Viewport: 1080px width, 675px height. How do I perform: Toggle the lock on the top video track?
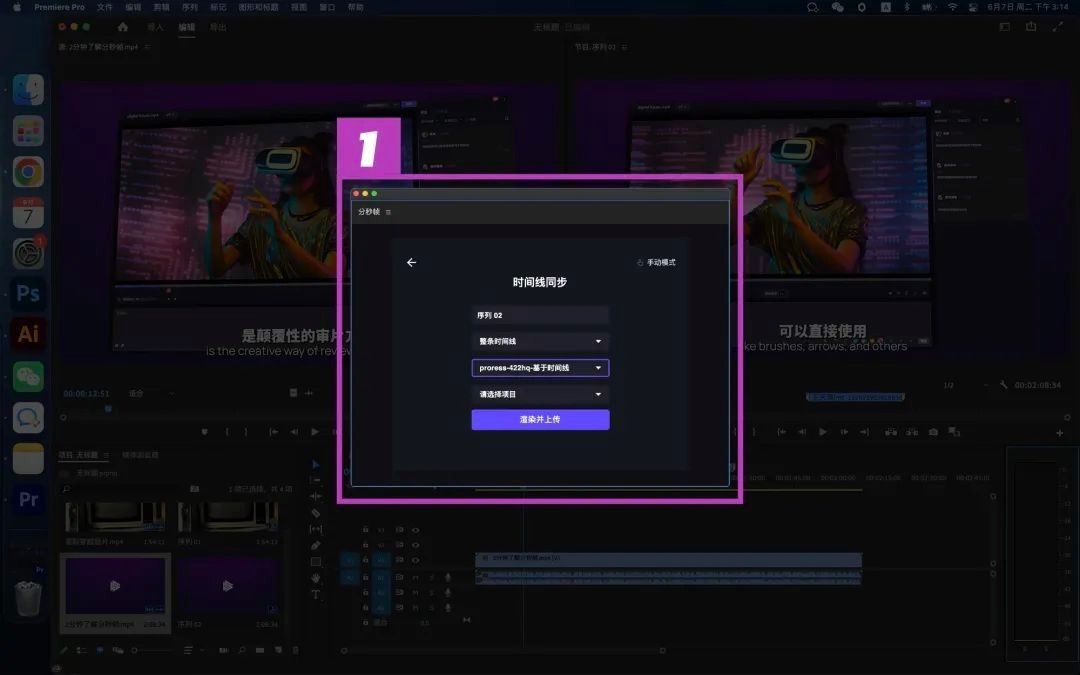coord(365,530)
